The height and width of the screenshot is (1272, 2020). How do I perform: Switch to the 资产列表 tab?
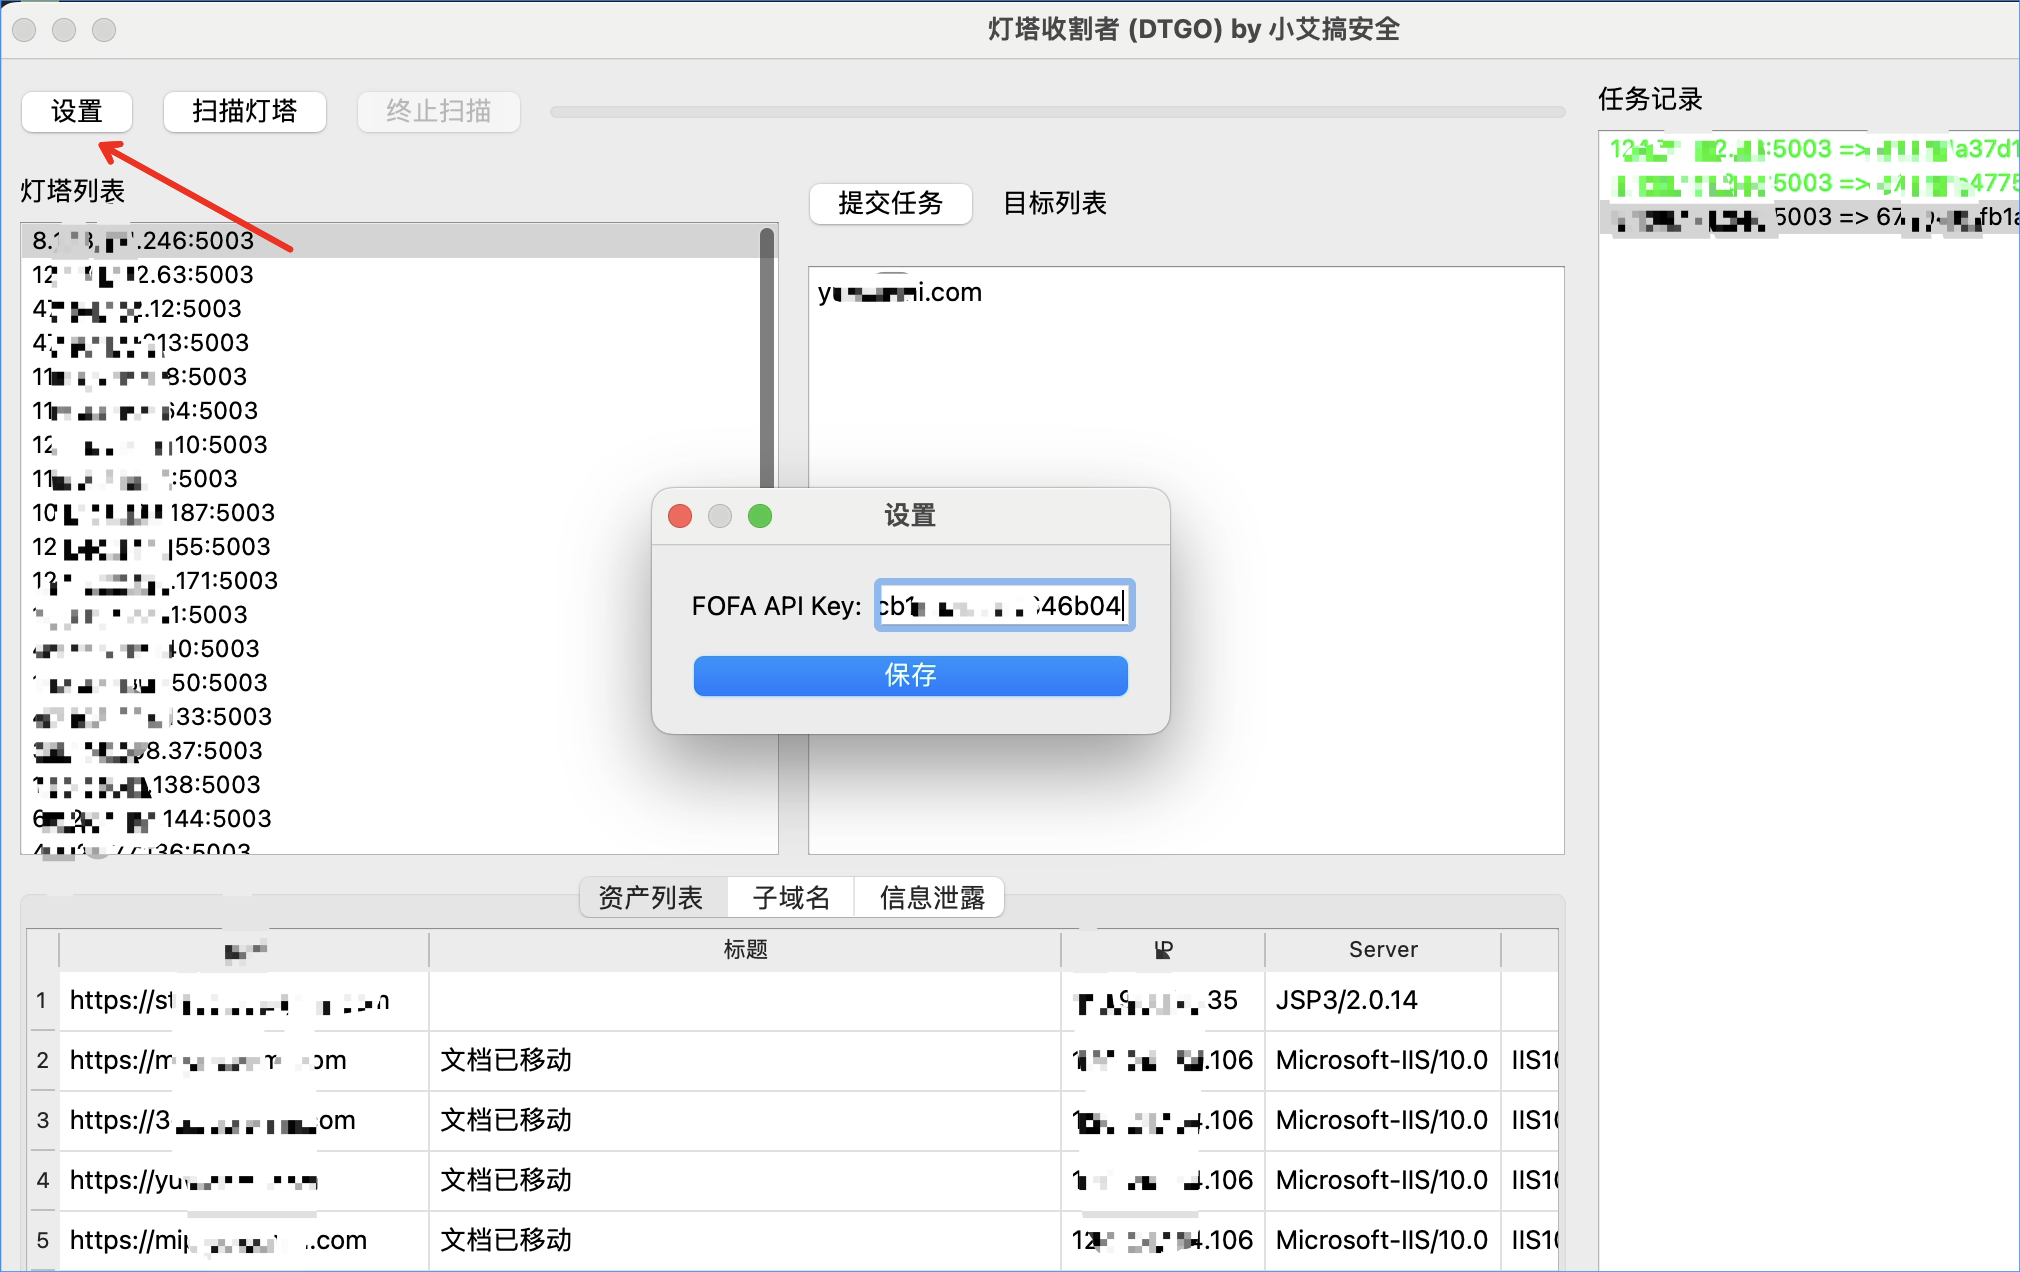click(x=651, y=898)
